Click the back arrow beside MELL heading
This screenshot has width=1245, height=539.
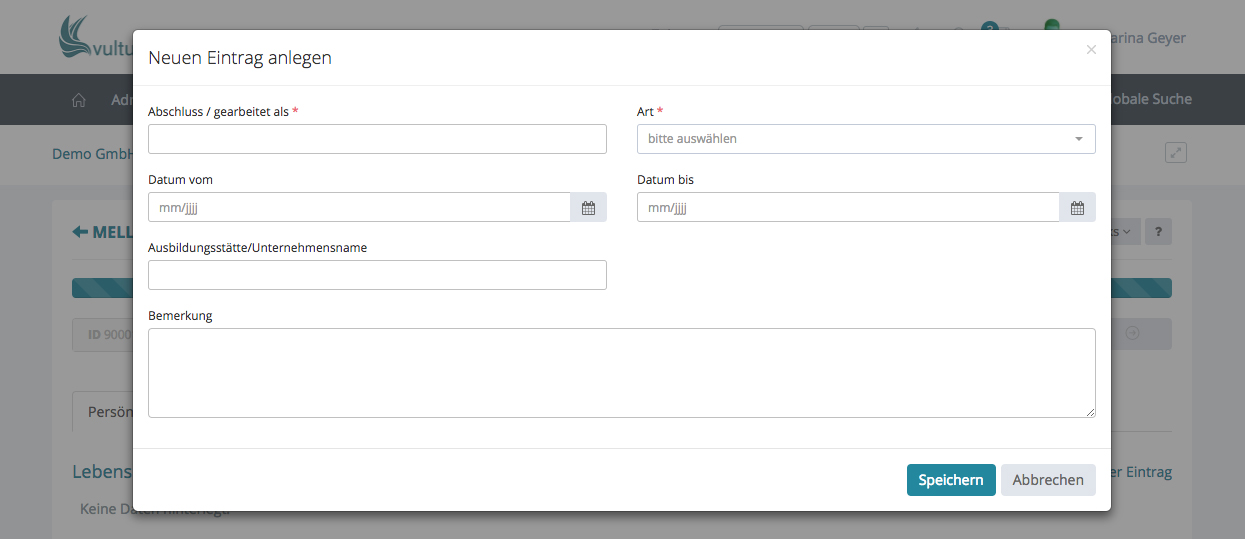(x=80, y=232)
